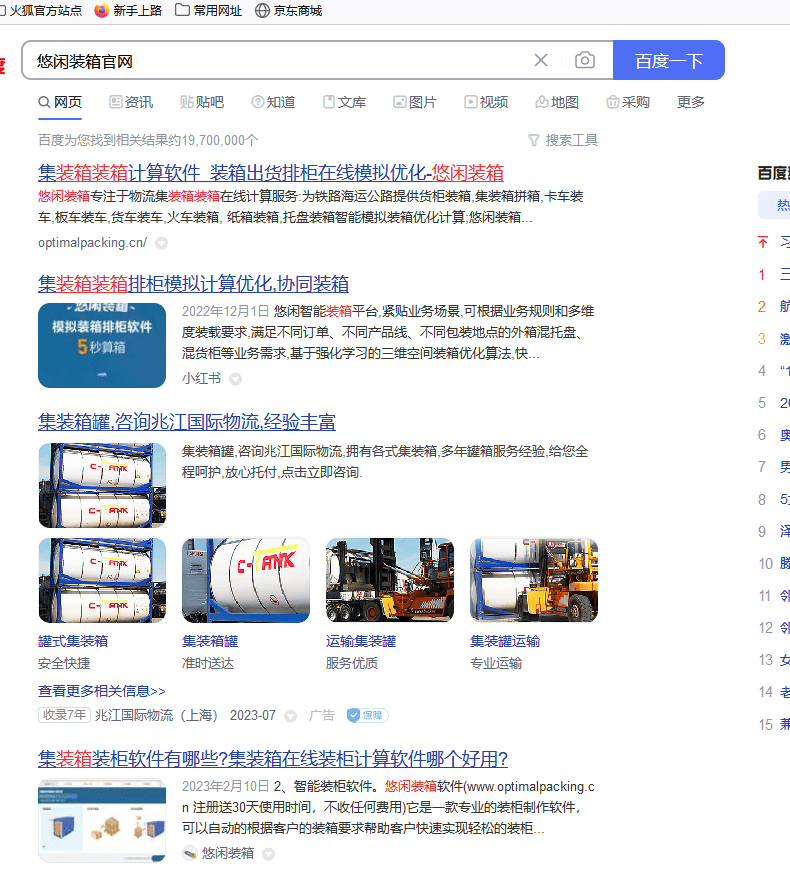This screenshot has height=878, width=790.
Task: Open 搜索工具 filter options
Action: coord(563,140)
